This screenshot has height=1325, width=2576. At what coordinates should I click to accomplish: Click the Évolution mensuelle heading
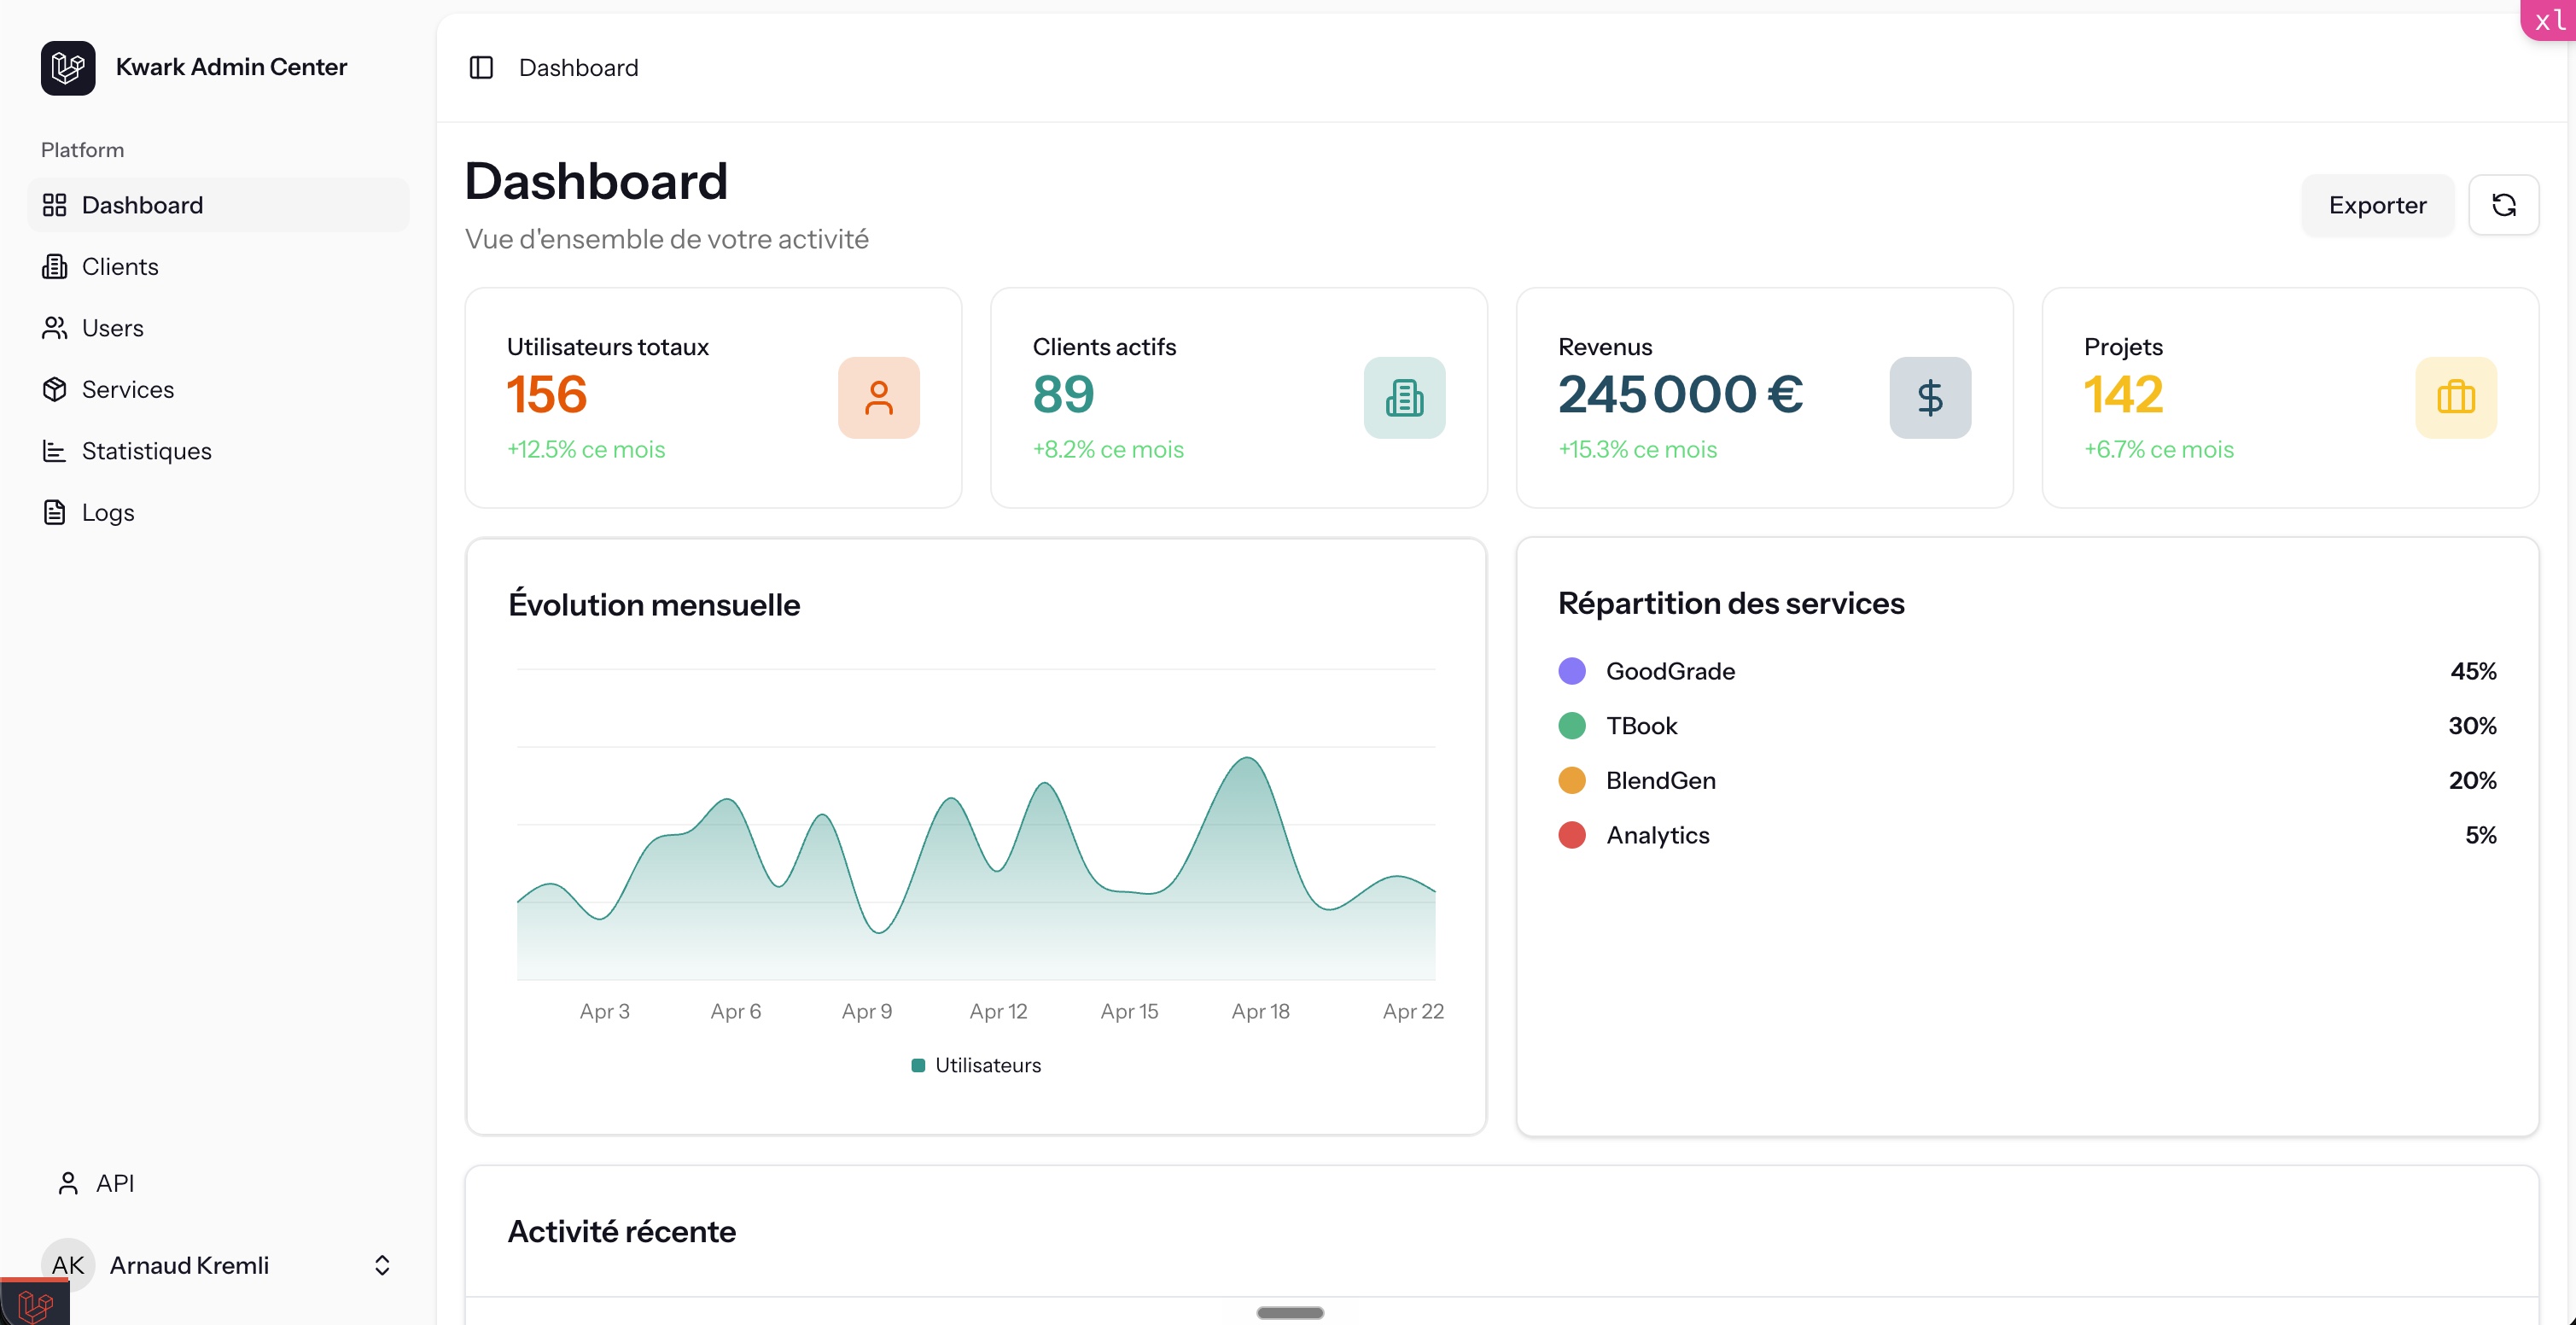click(x=654, y=604)
